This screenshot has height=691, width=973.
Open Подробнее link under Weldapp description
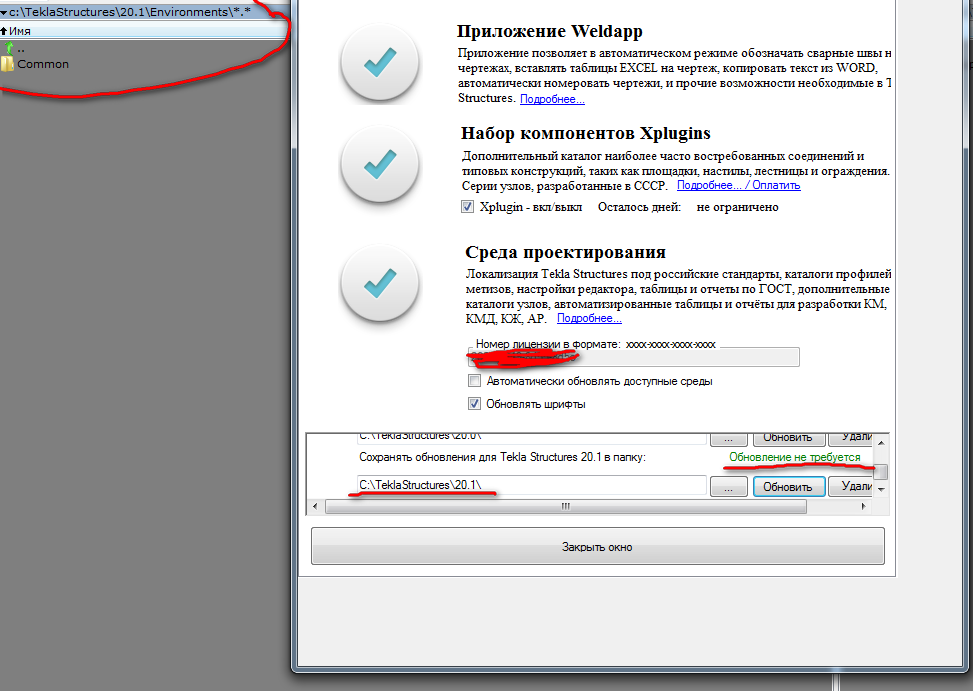[x=552, y=99]
